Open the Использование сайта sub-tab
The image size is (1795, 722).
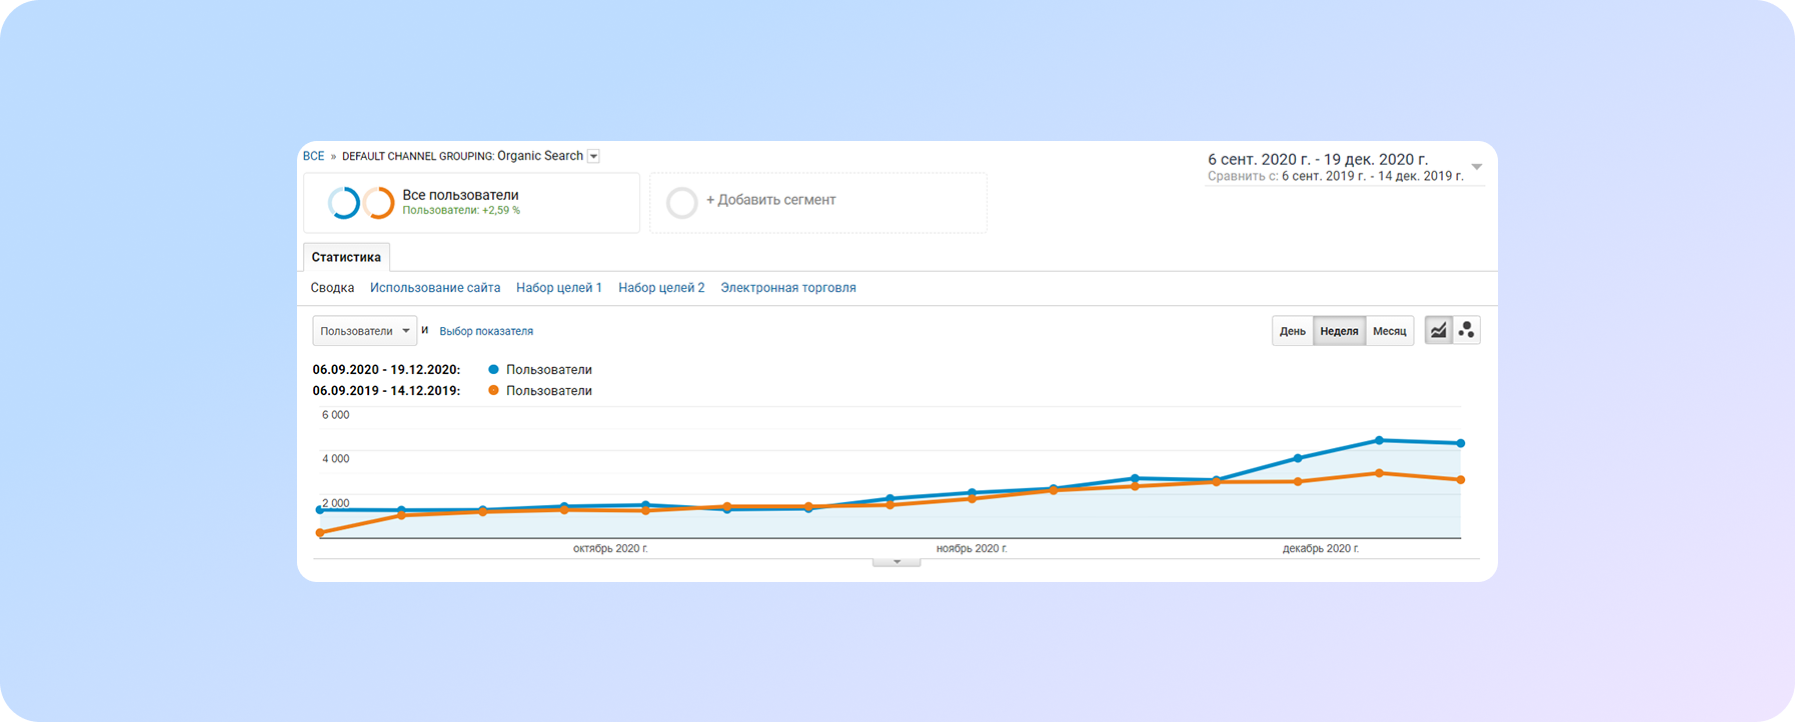tap(435, 288)
